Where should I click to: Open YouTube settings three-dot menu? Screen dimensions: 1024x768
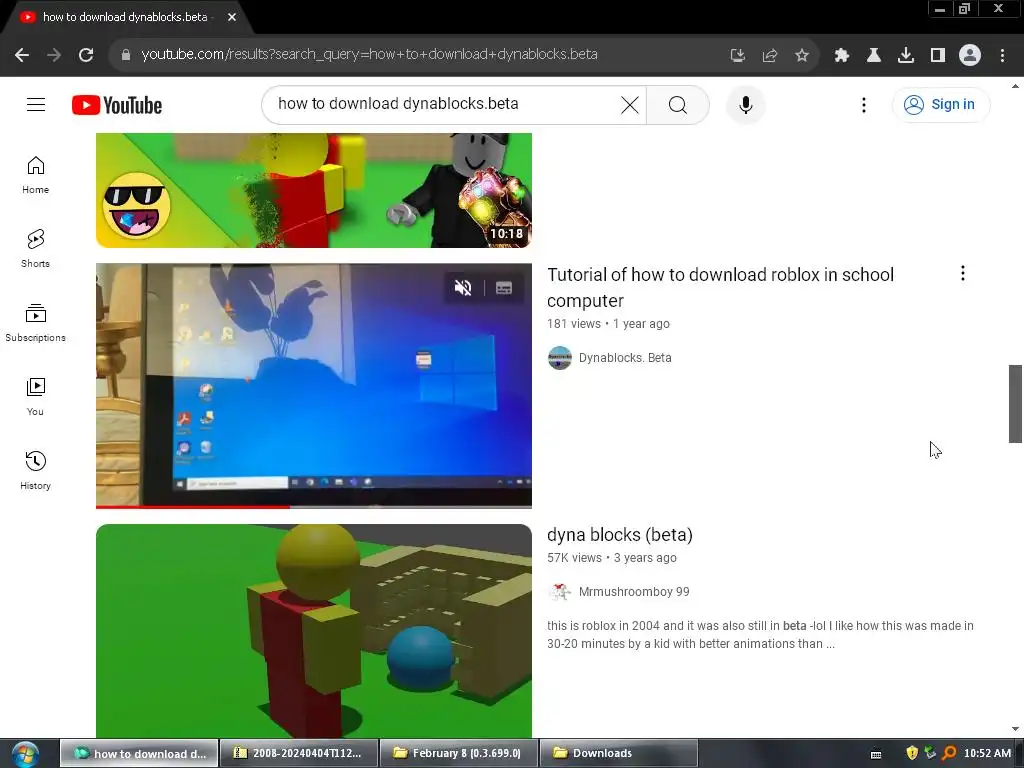[864, 104]
